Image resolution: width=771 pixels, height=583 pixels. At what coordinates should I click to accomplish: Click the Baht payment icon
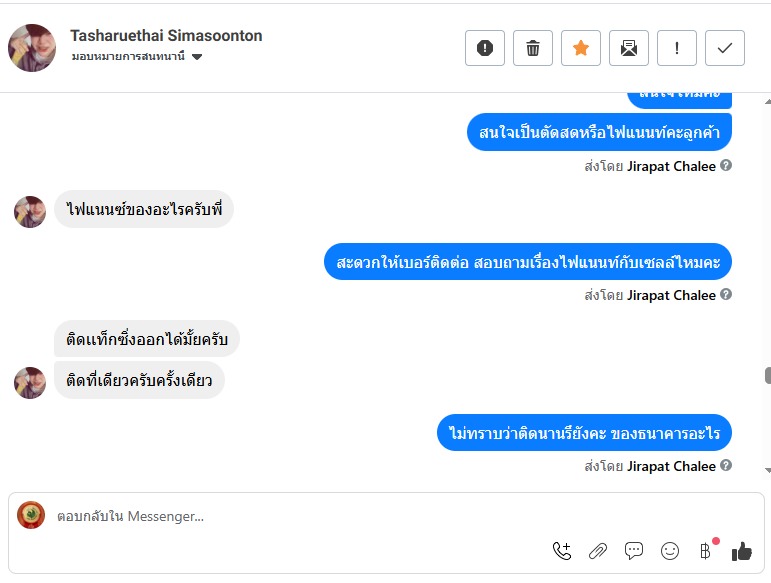click(706, 550)
